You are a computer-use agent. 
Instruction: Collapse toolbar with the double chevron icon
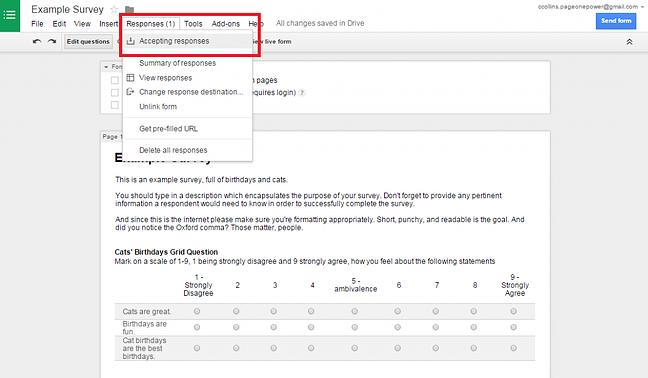pyautogui.click(x=629, y=42)
